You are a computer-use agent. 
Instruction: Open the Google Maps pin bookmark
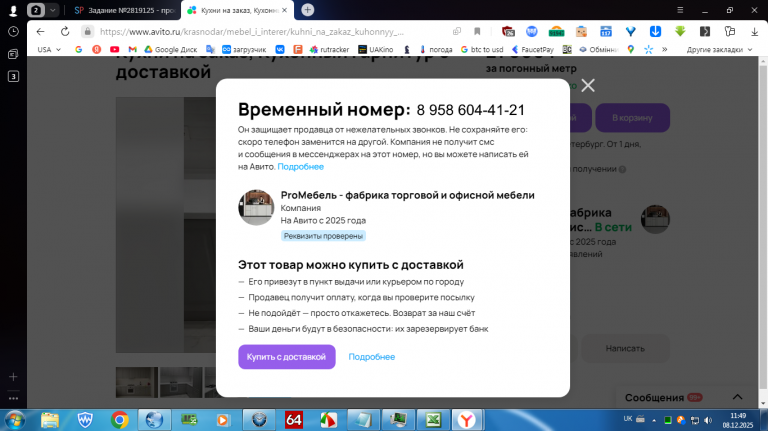tap(631, 49)
